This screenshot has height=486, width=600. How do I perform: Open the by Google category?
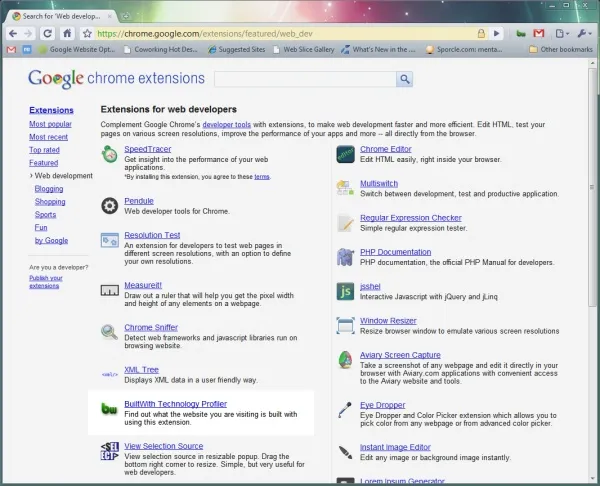click(51, 241)
